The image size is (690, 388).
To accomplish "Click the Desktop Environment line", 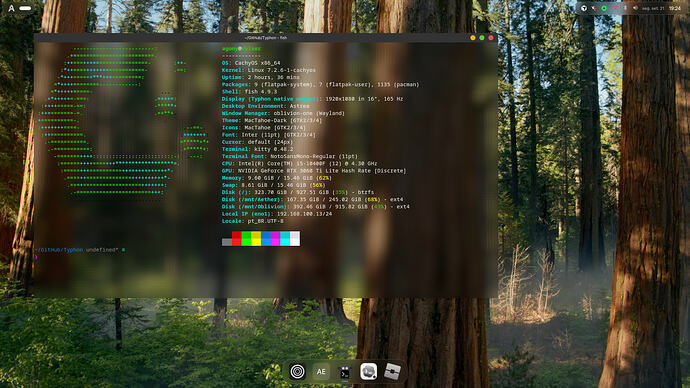I will [x=265, y=106].
